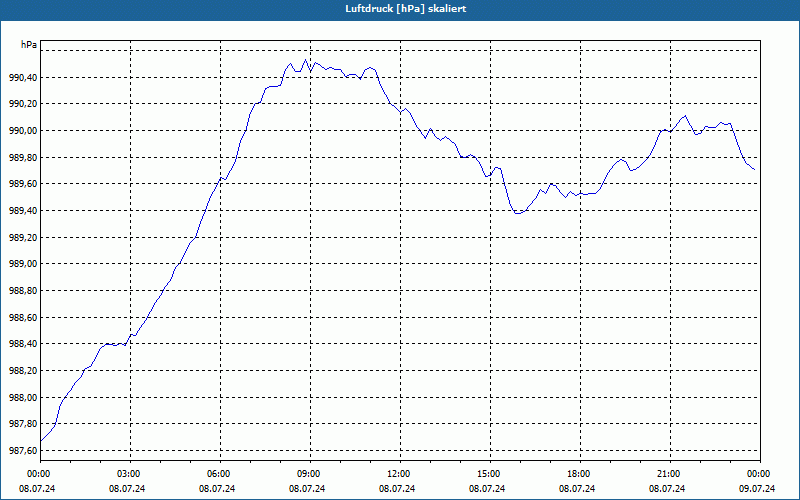Click the 21:00 time axis label
The height and width of the screenshot is (500, 800).
click(x=670, y=474)
